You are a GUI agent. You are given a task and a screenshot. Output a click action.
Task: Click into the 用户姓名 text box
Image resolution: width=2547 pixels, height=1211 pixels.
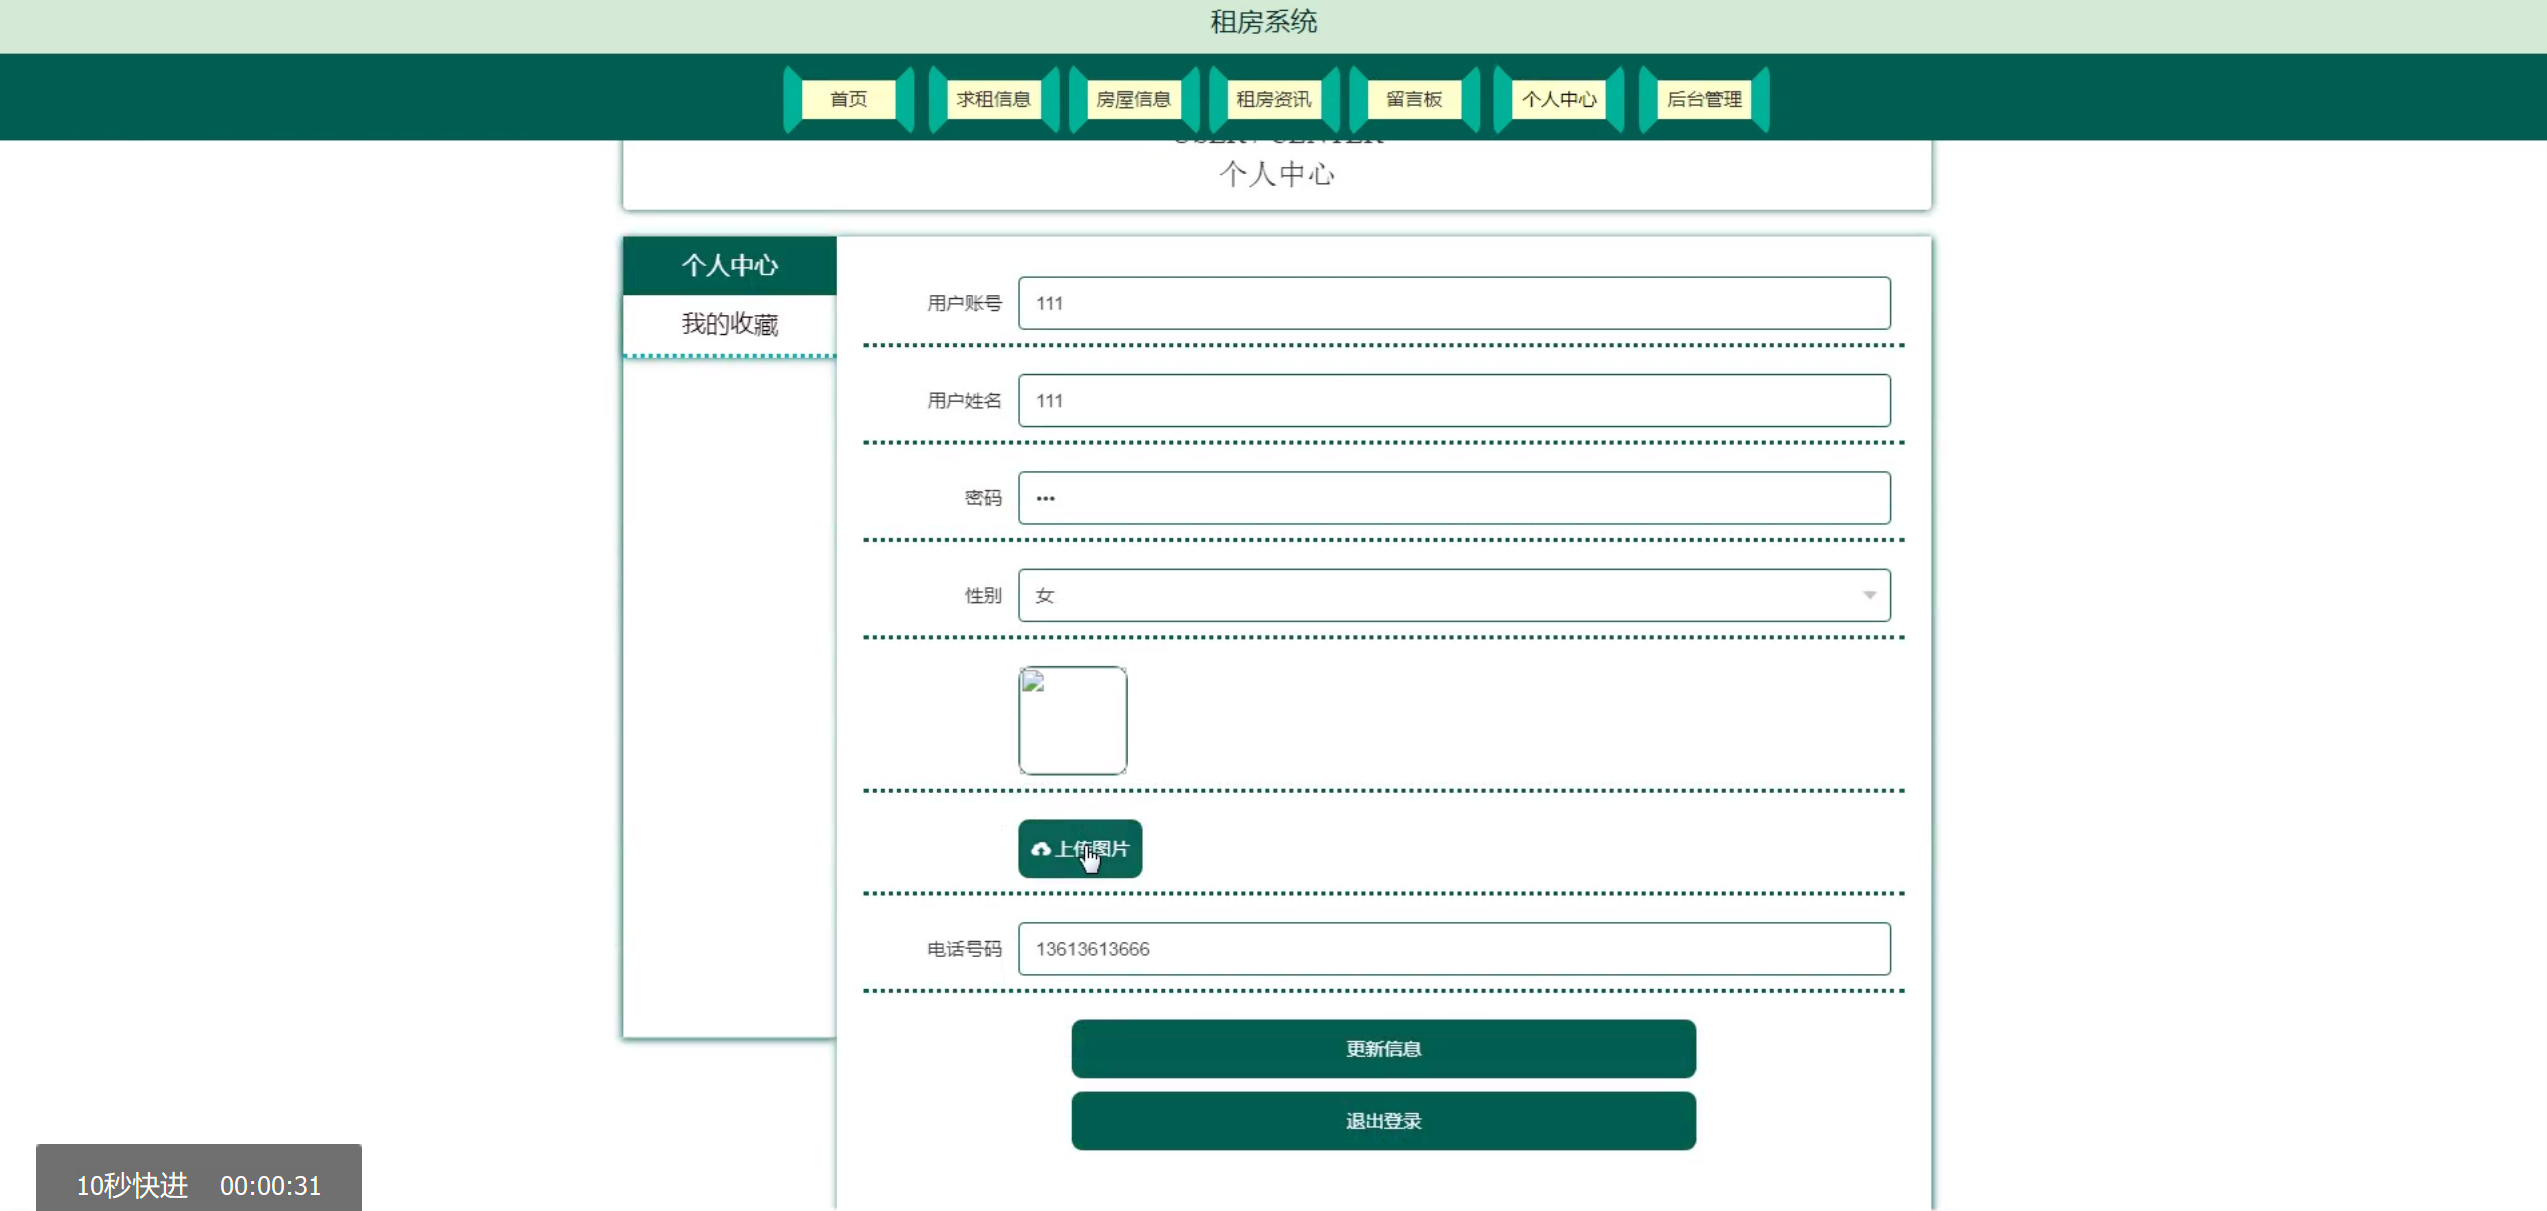tap(1453, 400)
